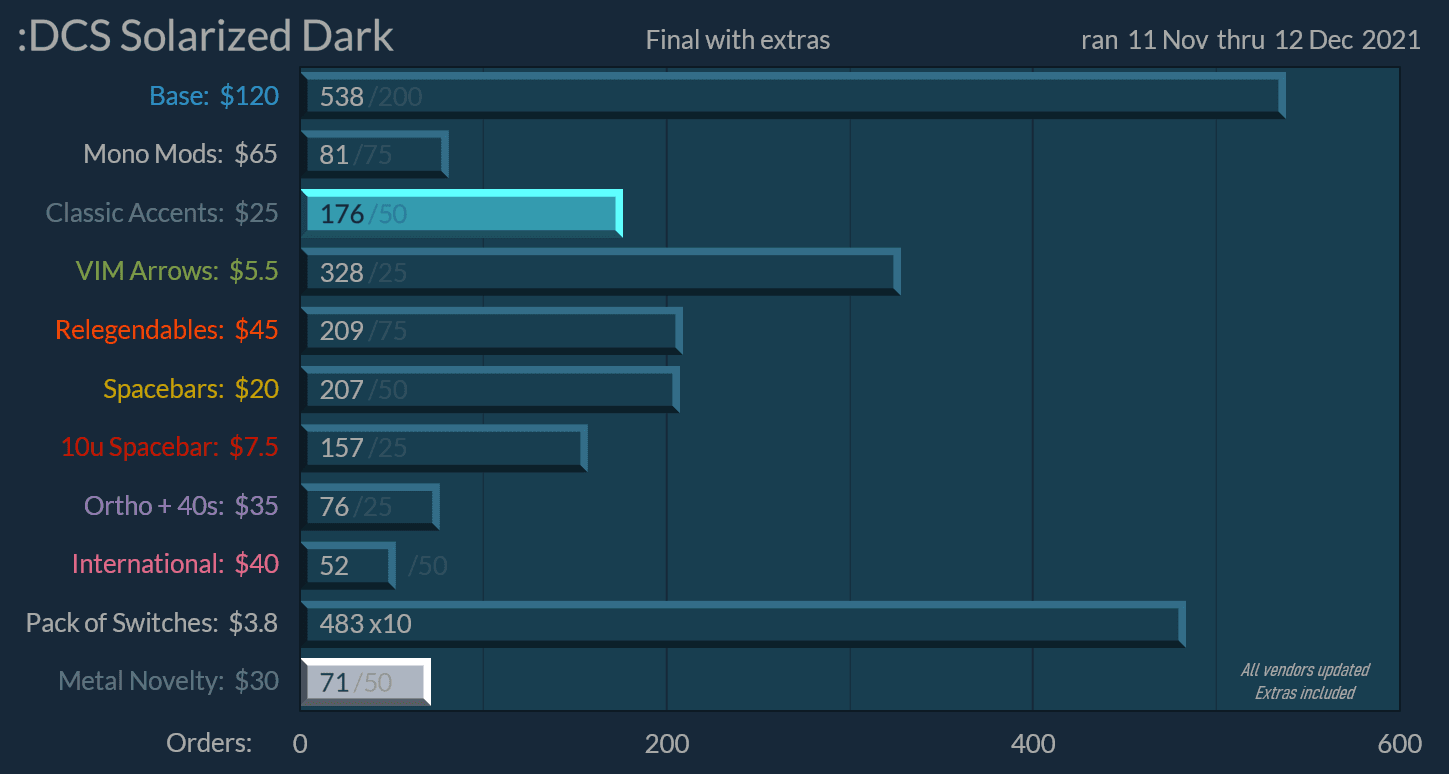Click the Metal Novelty $30 label
The height and width of the screenshot is (774, 1449).
[168, 681]
